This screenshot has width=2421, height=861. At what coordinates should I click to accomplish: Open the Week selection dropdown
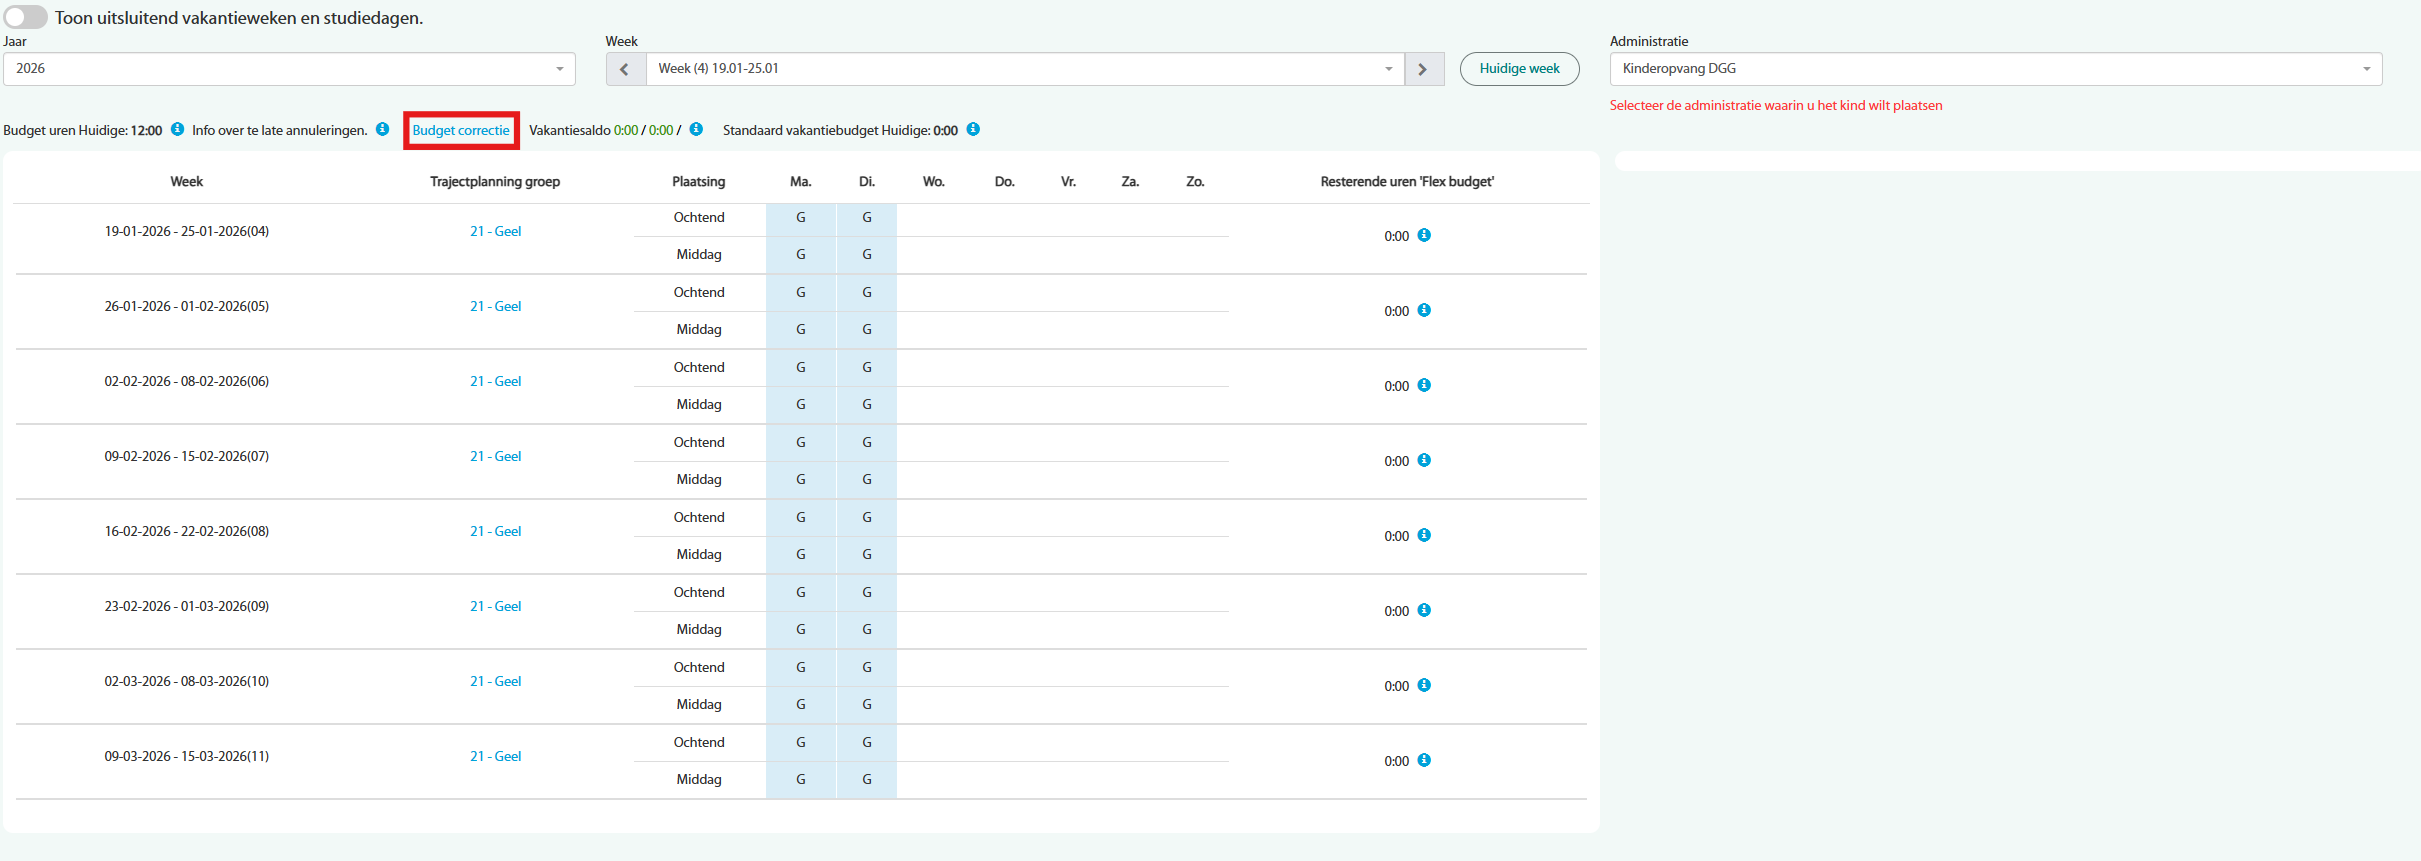coord(1024,69)
